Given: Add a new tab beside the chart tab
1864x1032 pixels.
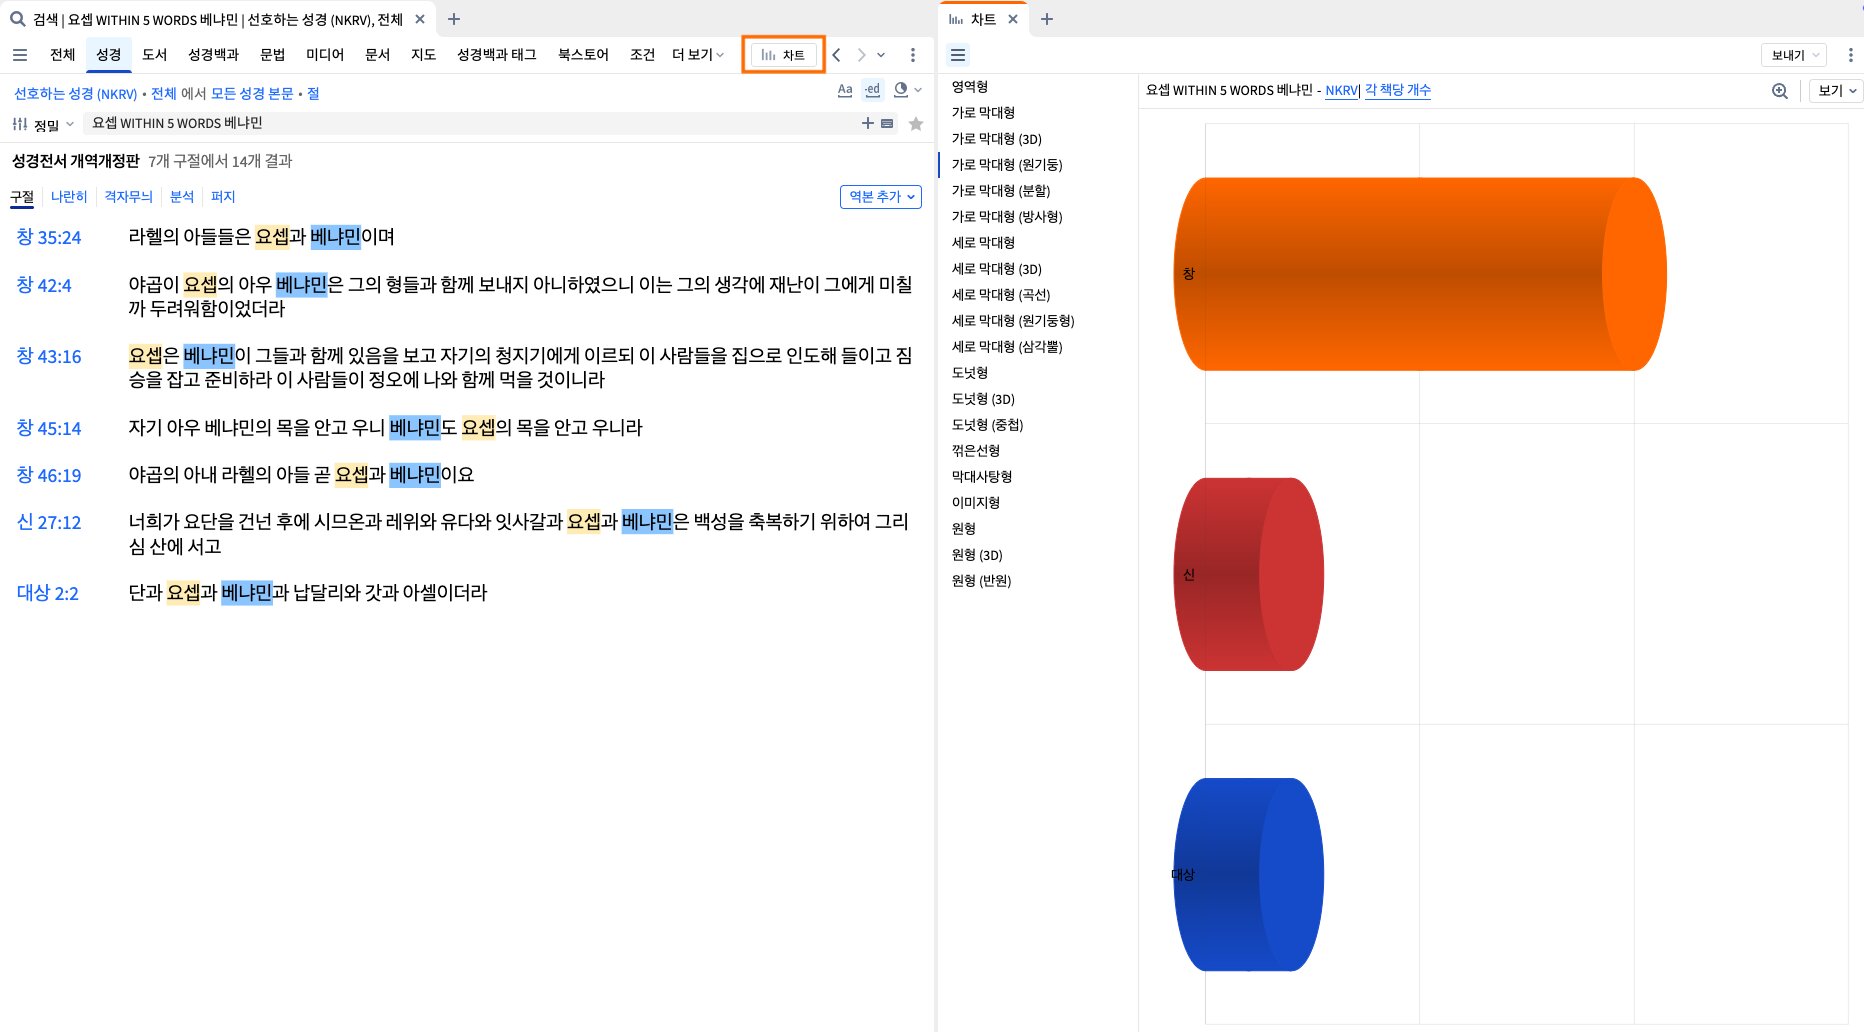Looking at the screenshot, I should (x=1047, y=19).
